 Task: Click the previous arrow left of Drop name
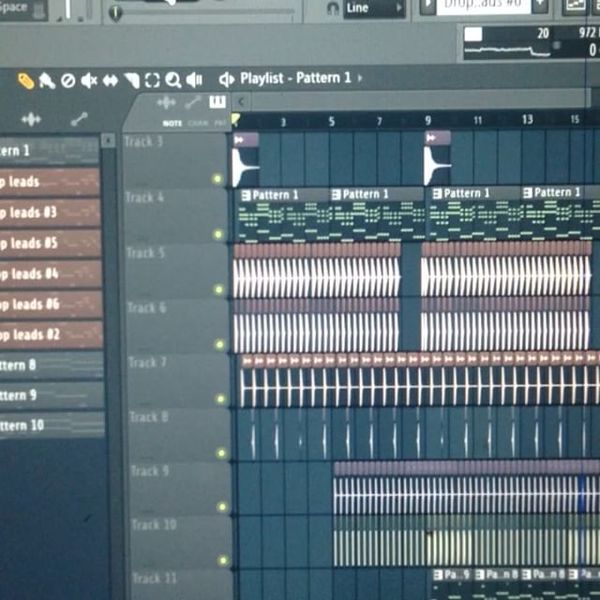coord(428,6)
